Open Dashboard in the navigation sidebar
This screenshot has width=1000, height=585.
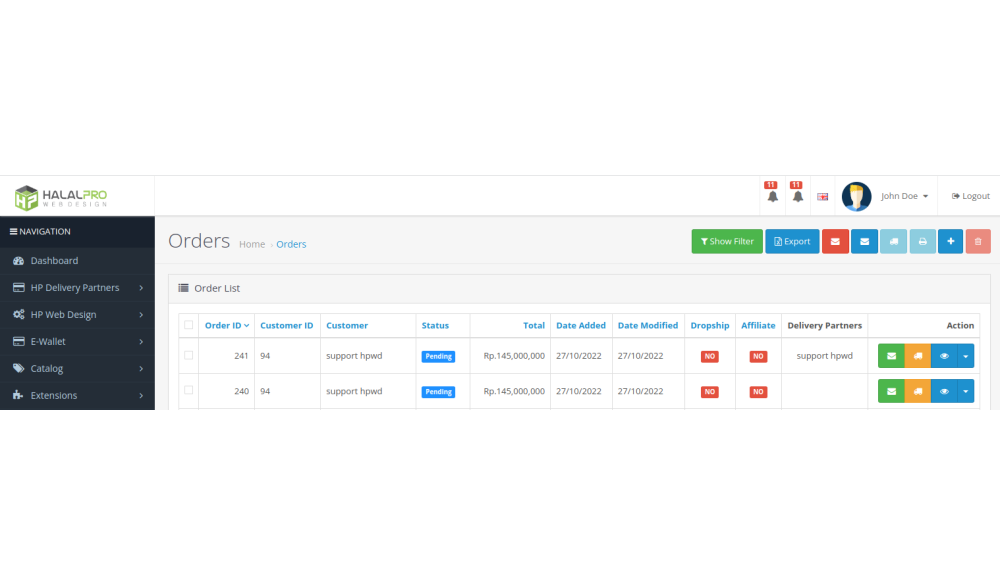tap(54, 261)
